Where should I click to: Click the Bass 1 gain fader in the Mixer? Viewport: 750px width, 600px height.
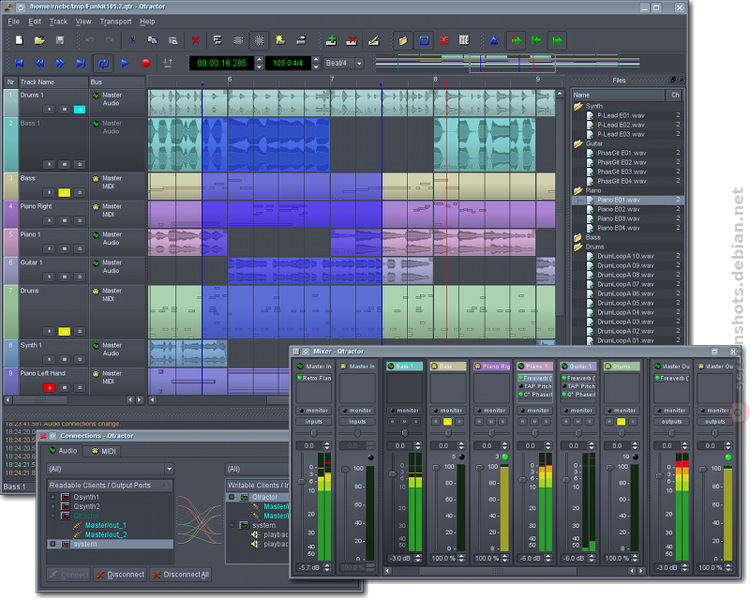coord(393,474)
